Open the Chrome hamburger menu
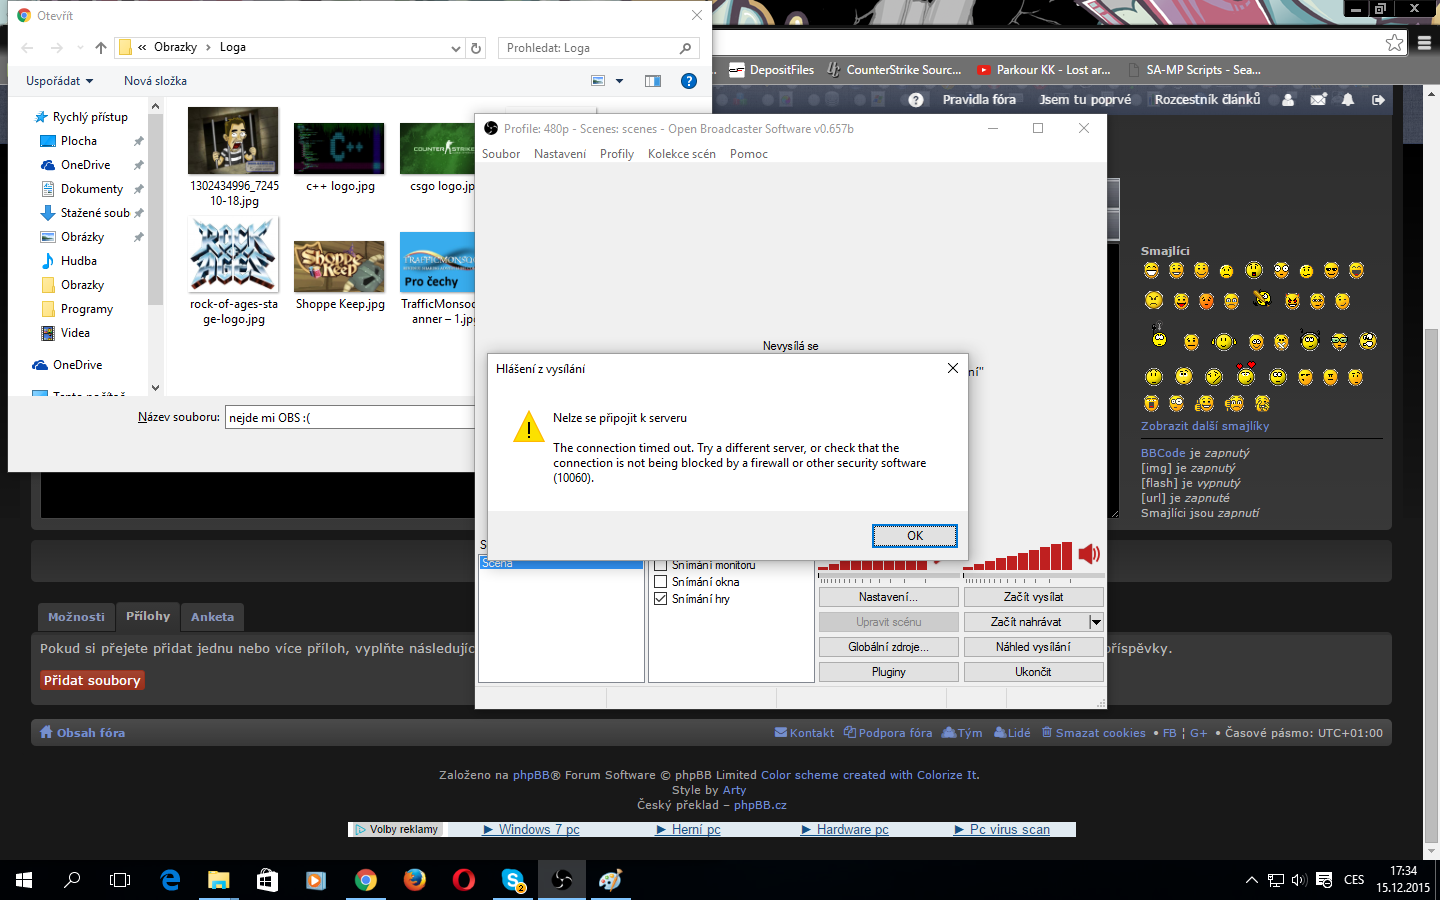Viewport: 1440px width, 900px height. pyautogui.click(x=1425, y=43)
